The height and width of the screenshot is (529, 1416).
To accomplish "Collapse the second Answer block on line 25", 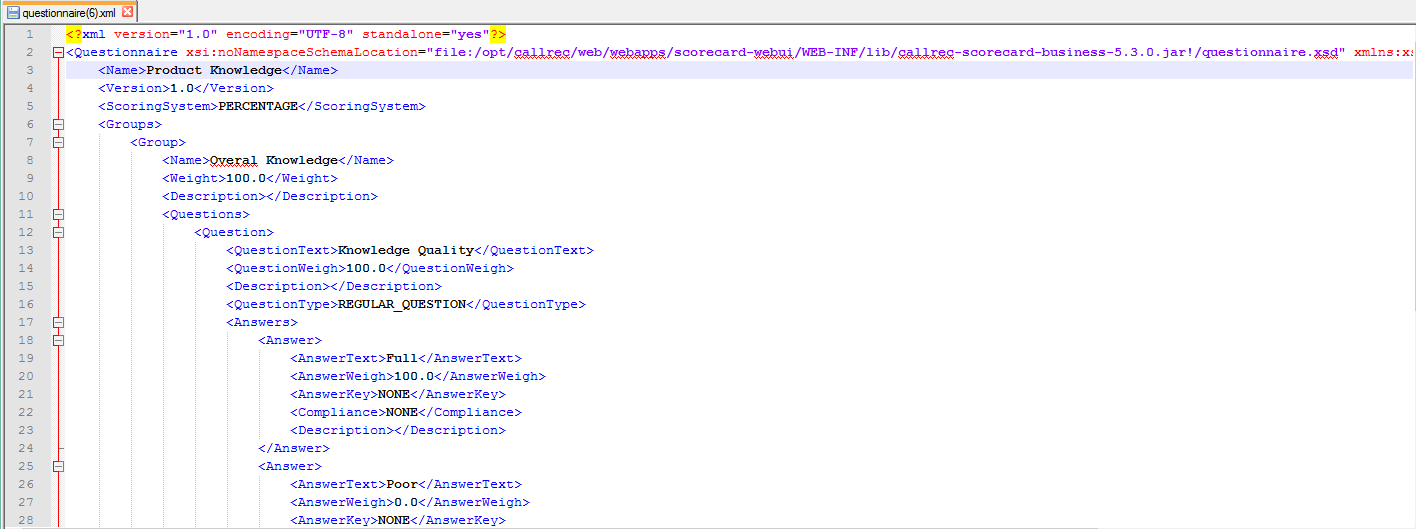I will [57, 466].
